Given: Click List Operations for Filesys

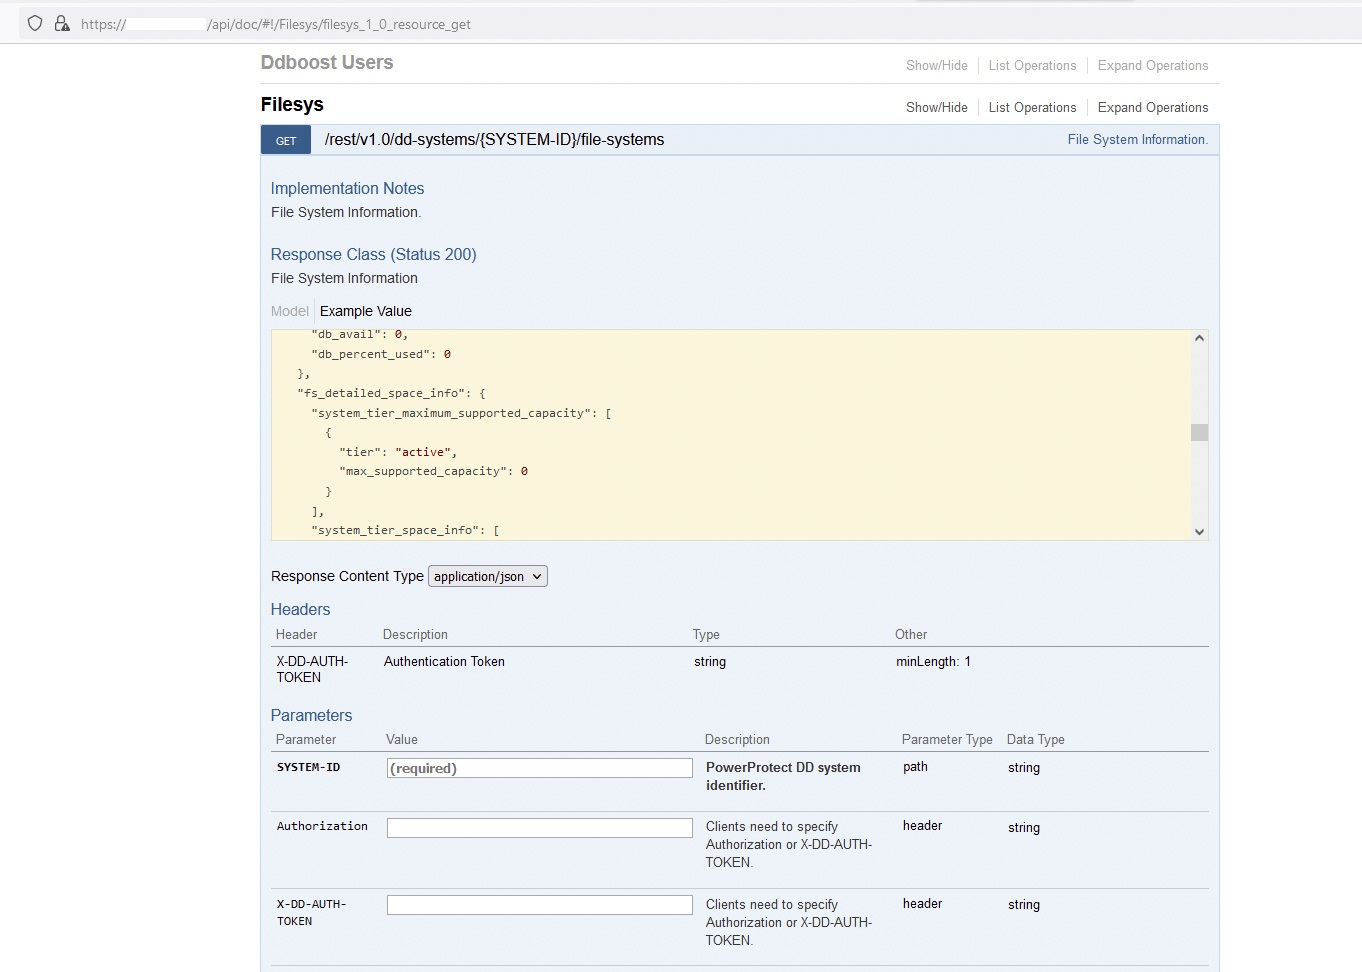Looking at the screenshot, I should click(x=1032, y=107).
